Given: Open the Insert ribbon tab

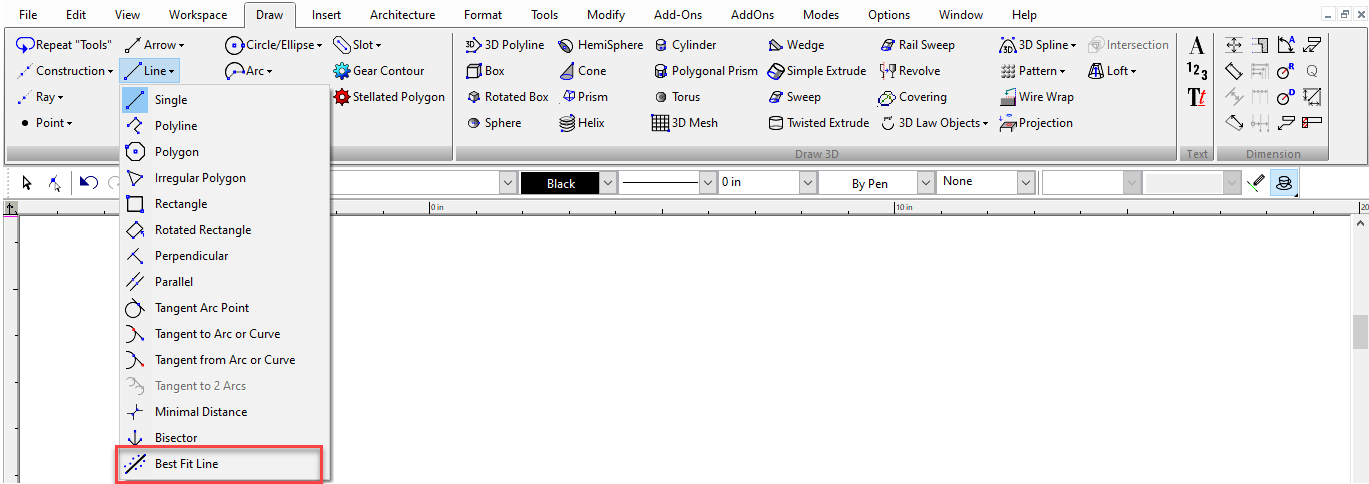Looking at the screenshot, I should coord(326,15).
